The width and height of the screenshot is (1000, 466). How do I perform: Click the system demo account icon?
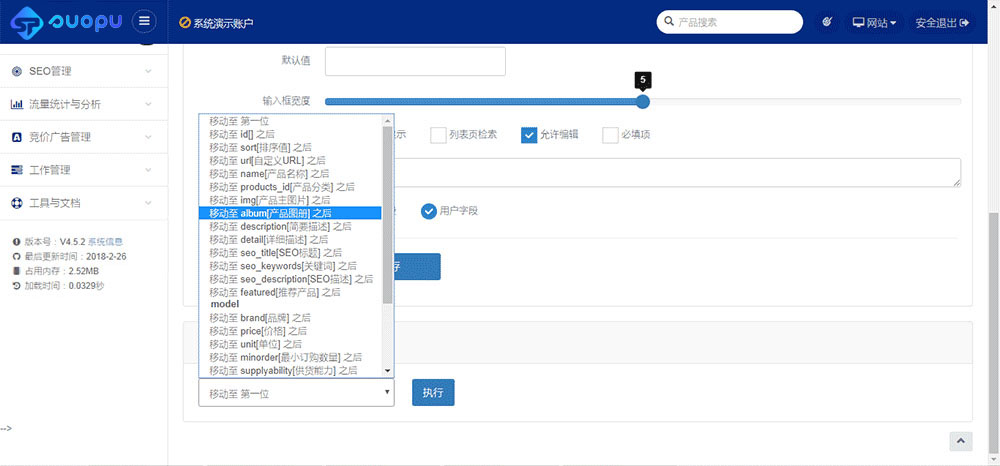(185, 23)
